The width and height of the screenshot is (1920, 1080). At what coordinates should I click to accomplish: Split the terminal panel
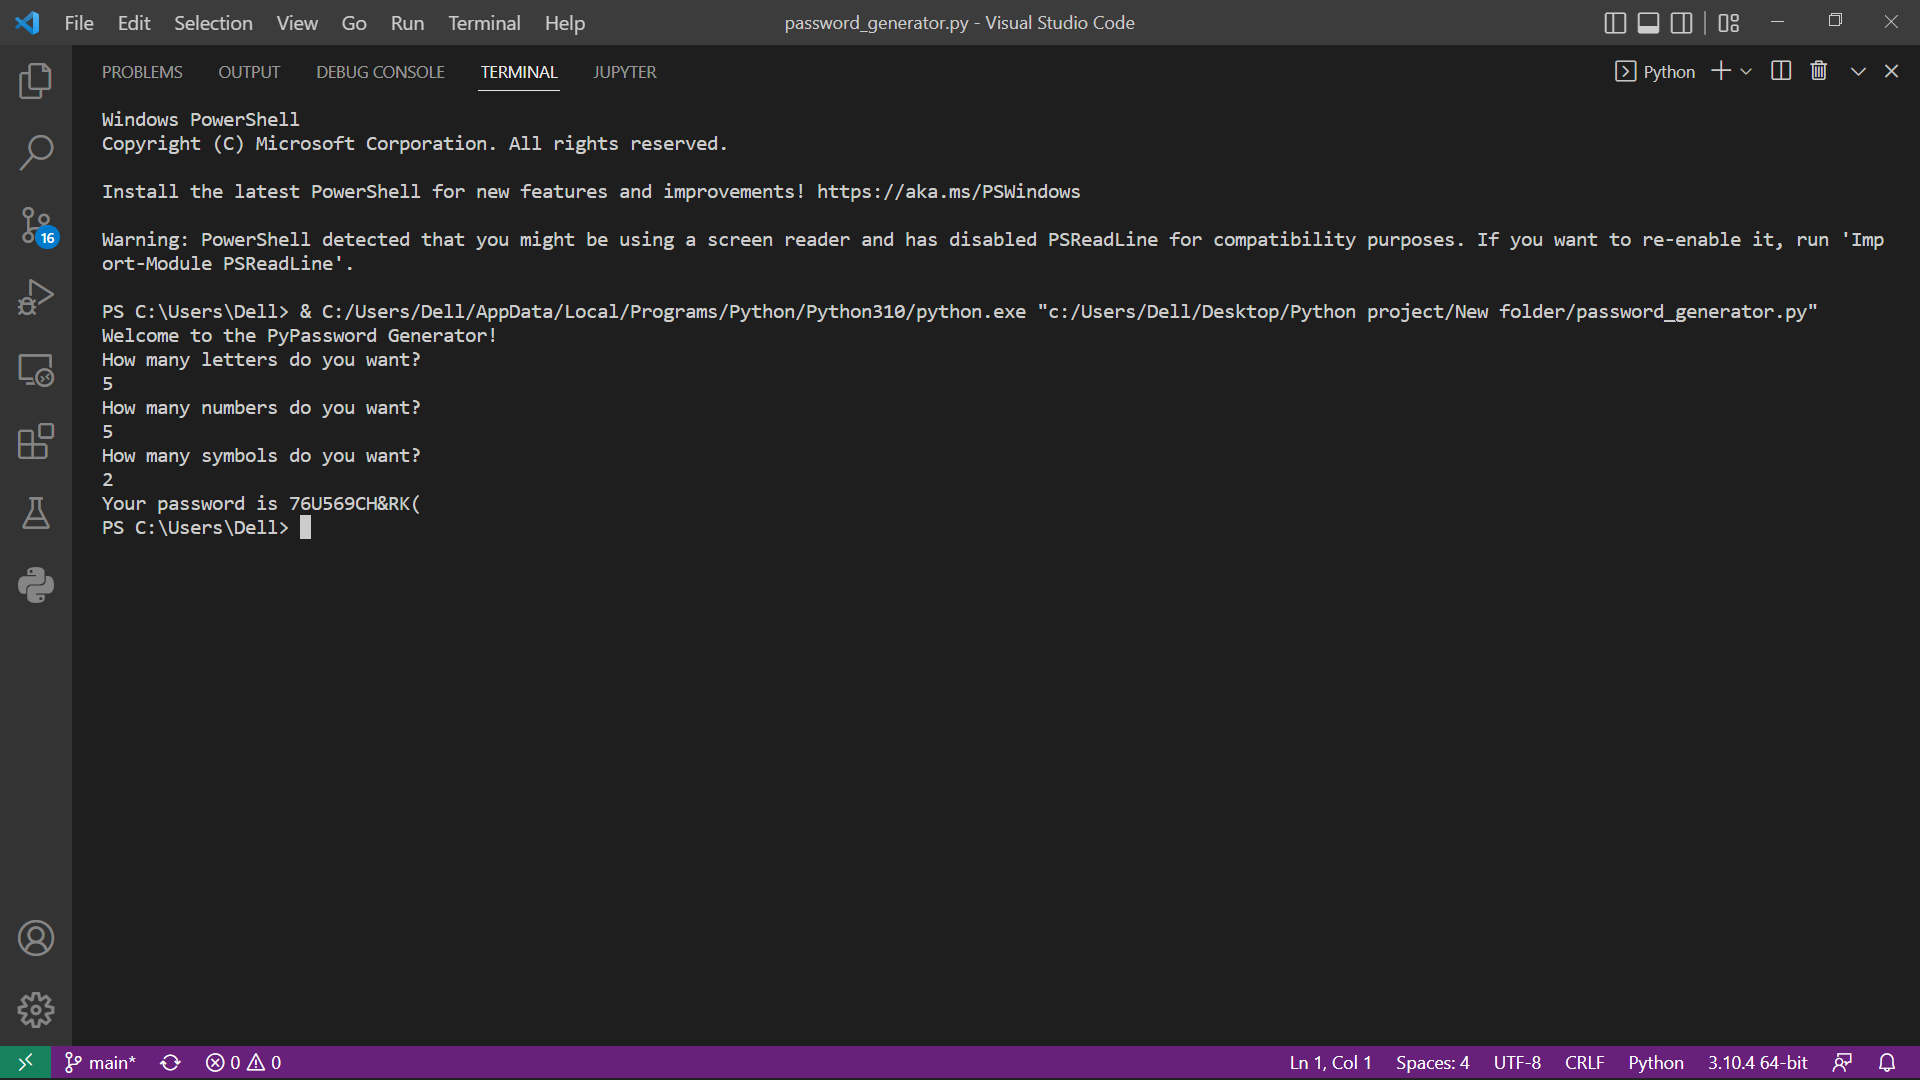[1781, 71]
